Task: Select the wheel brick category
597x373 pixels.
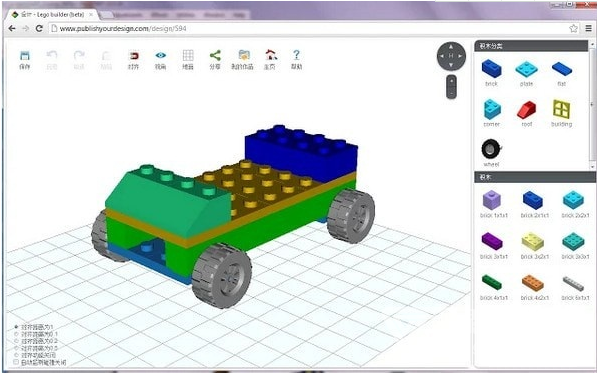Action: (x=492, y=153)
